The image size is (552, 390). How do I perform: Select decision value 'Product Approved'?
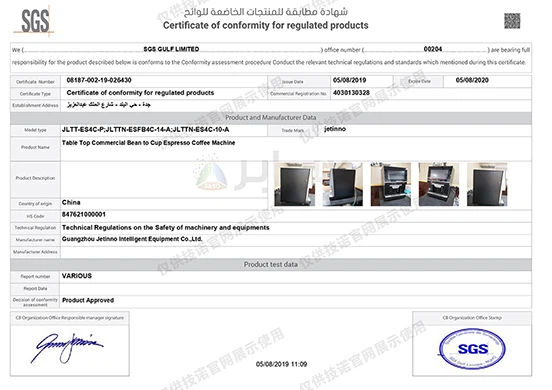click(x=88, y=300)
